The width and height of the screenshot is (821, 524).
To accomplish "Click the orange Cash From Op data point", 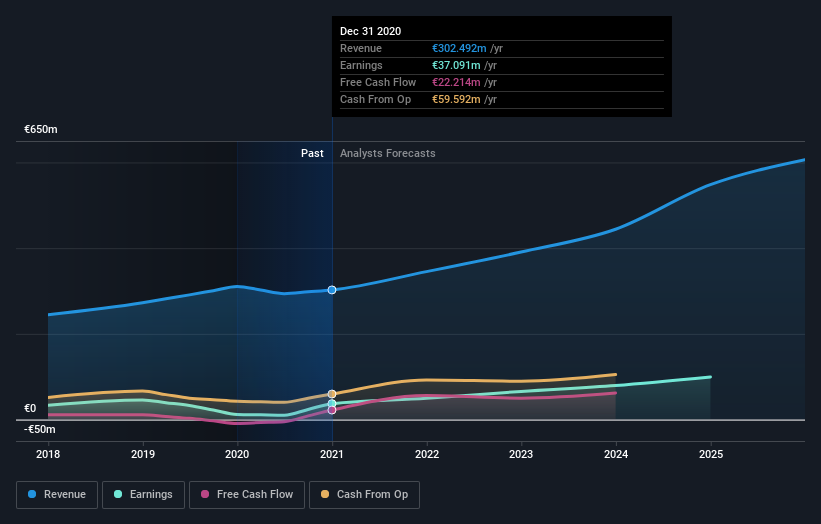I will (x=332, y=394).
